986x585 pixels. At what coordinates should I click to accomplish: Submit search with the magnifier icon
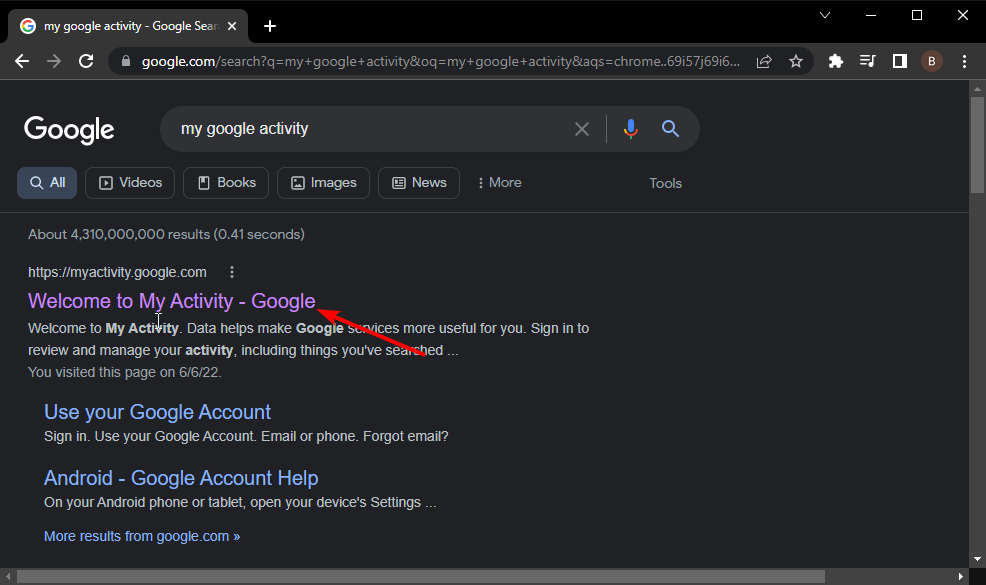[670, 128]
